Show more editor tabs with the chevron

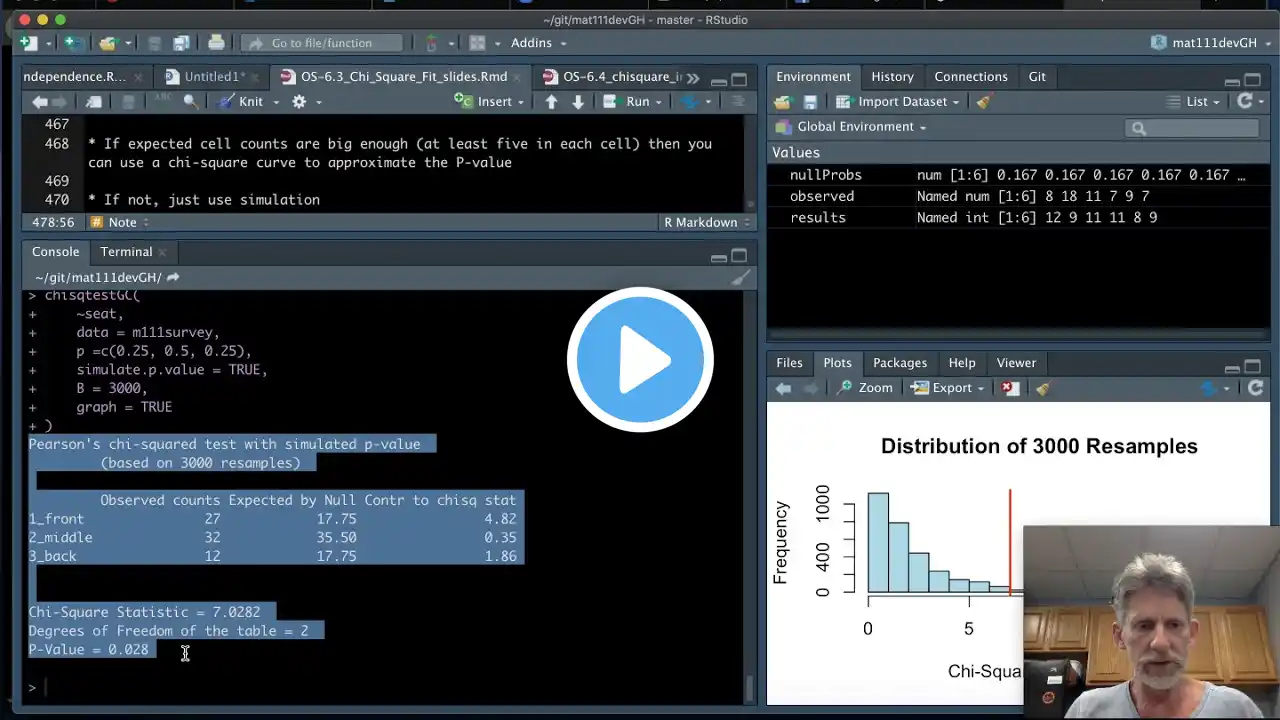(693, 78)
